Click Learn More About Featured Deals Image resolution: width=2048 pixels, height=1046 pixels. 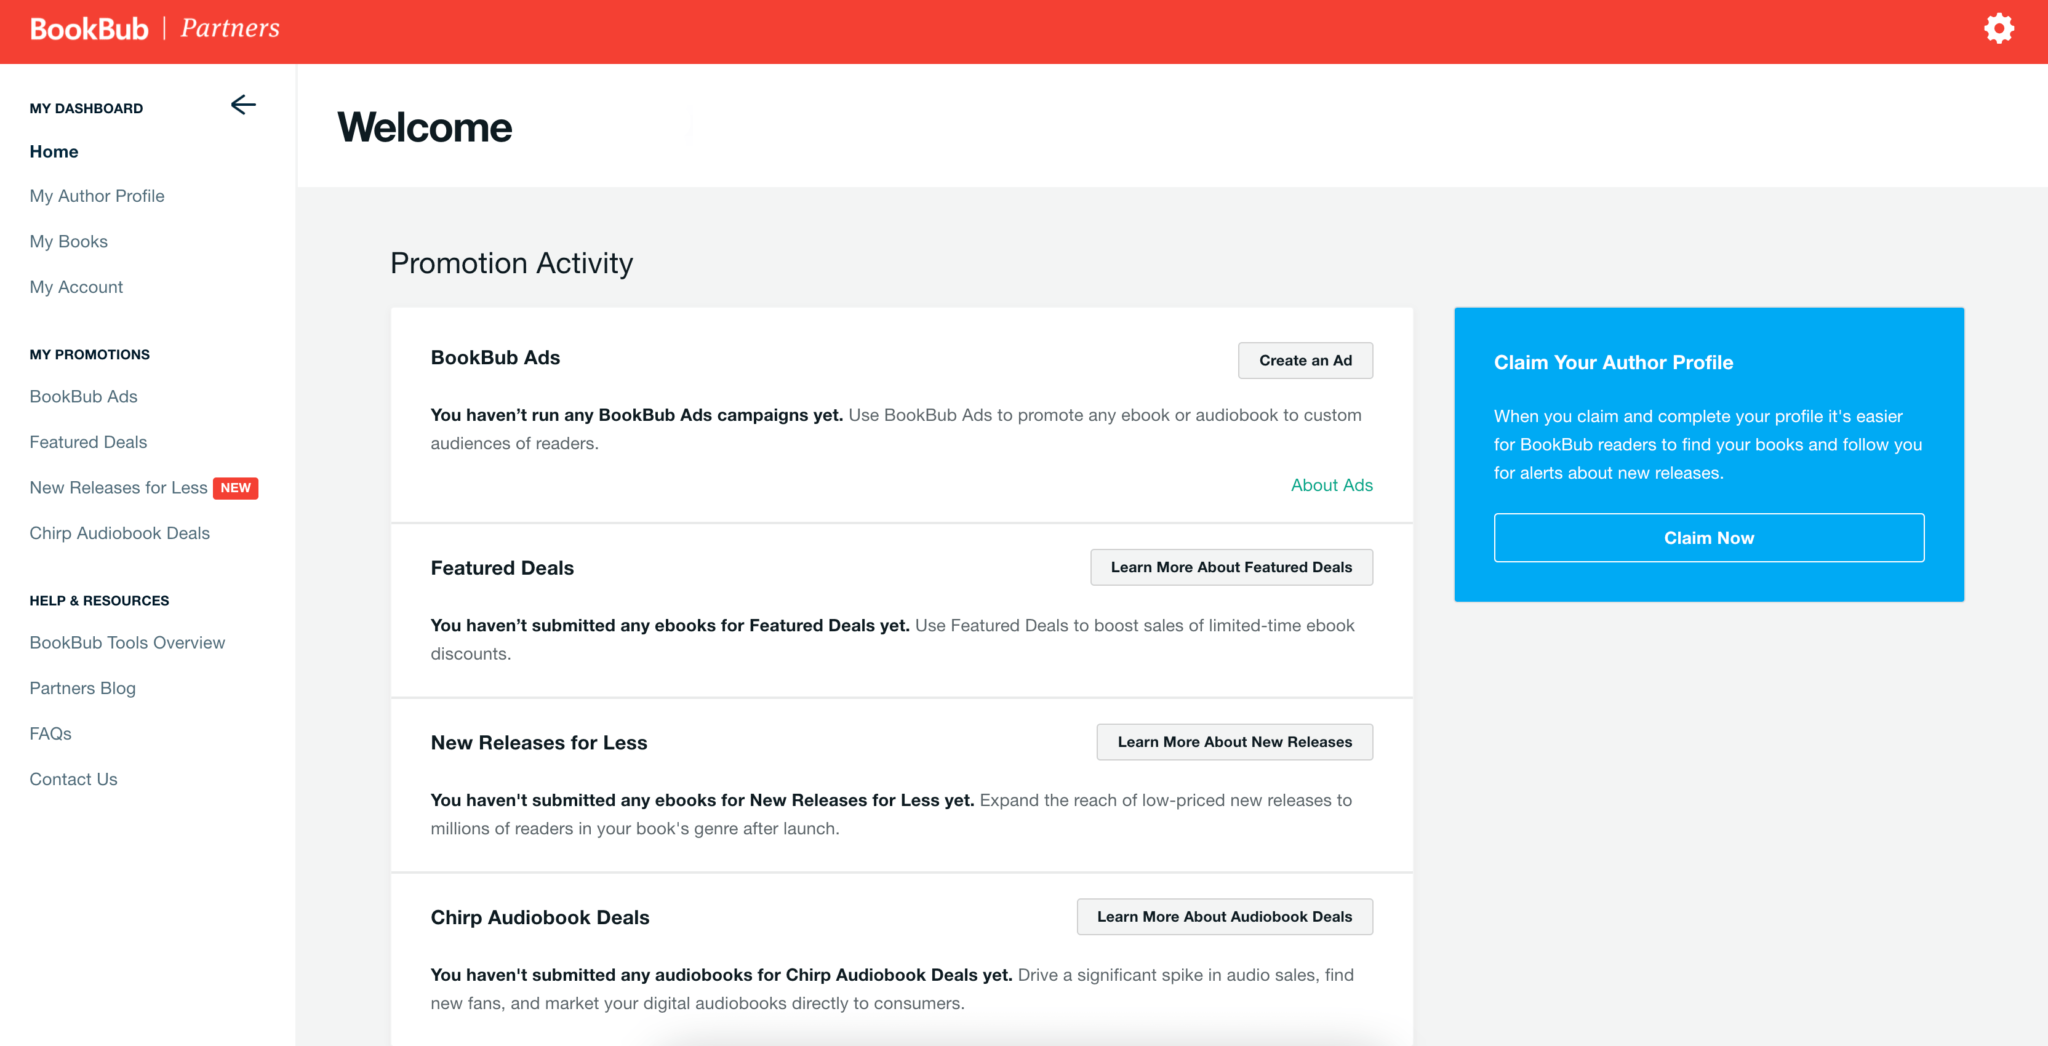[x=1231, y=567]
